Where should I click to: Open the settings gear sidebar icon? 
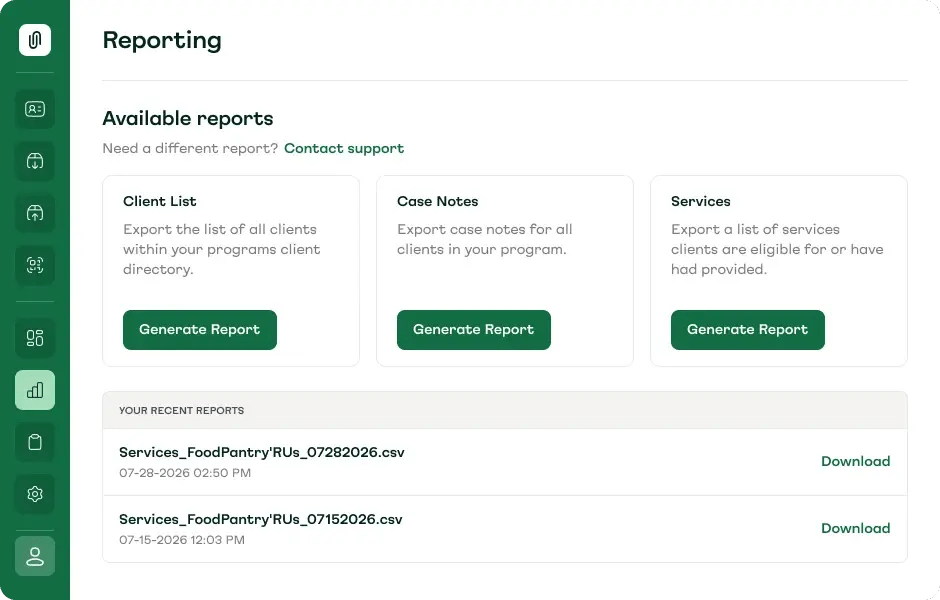pos(35,494)
